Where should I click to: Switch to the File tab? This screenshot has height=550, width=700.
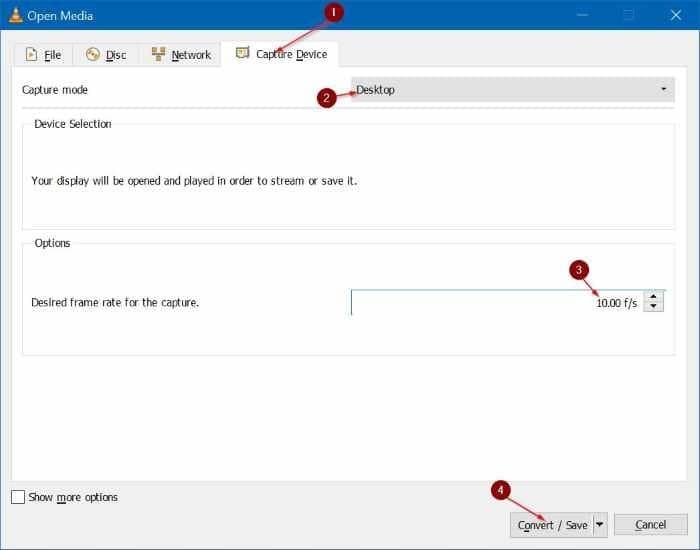click(43, 55)
